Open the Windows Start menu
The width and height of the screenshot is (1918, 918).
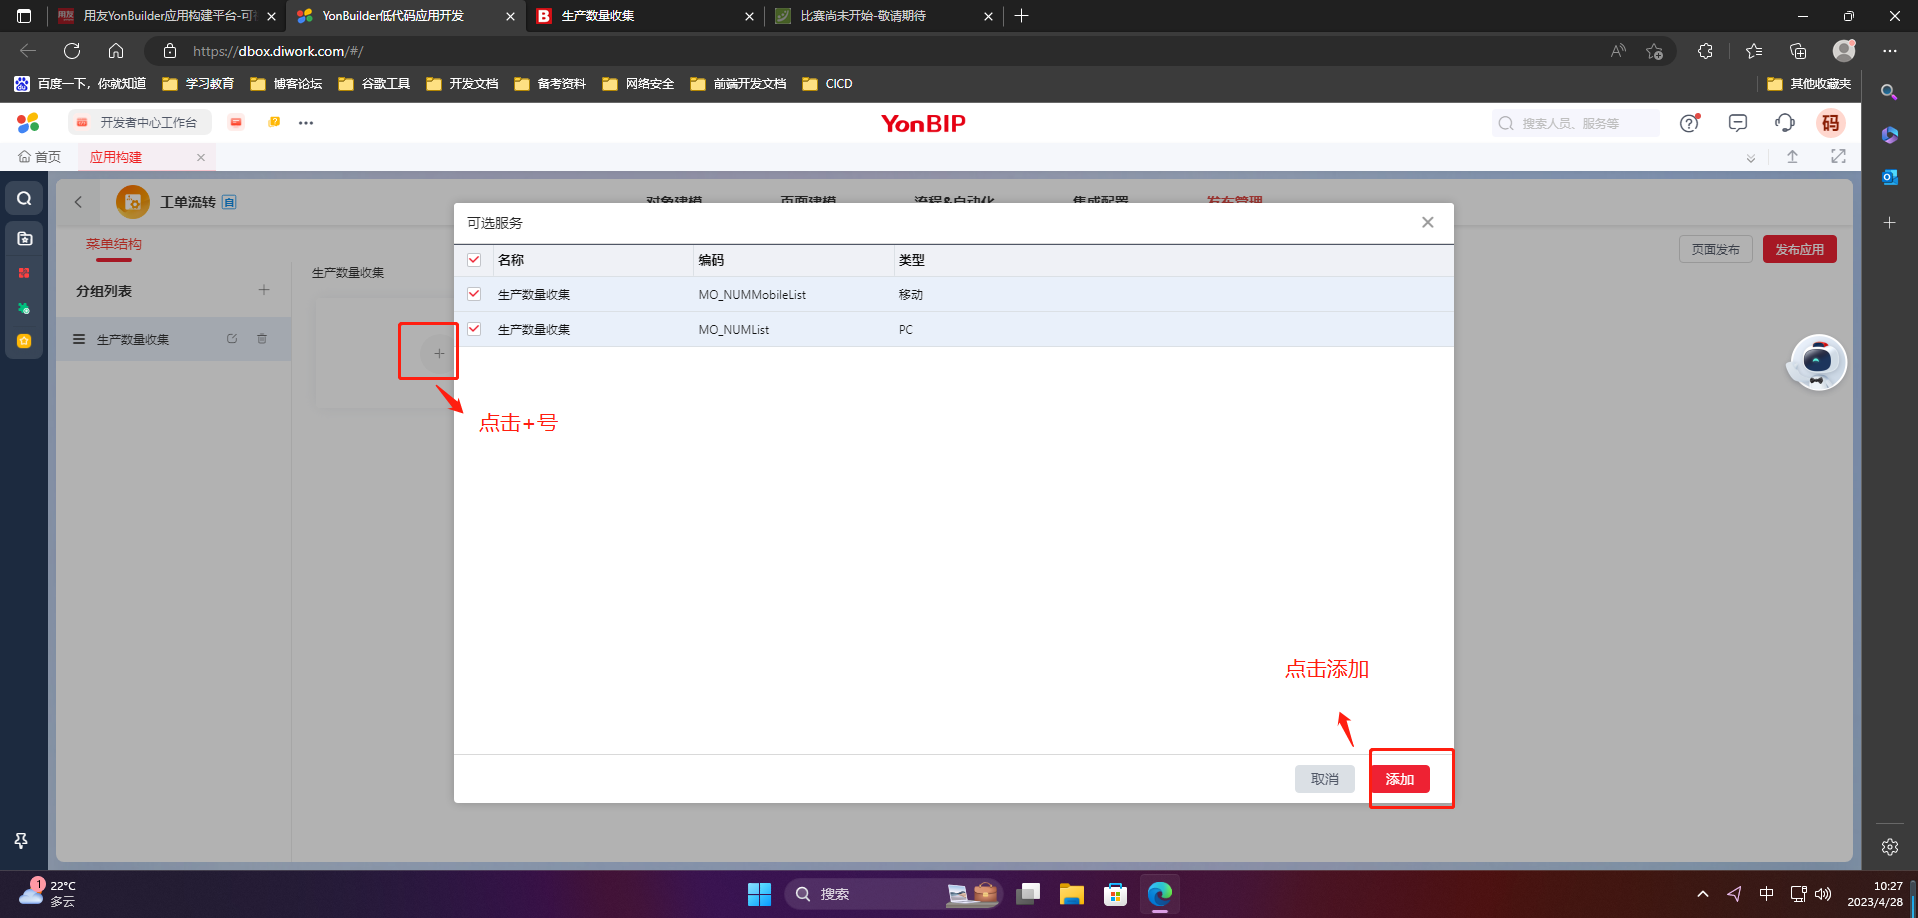tap(759, 894)
